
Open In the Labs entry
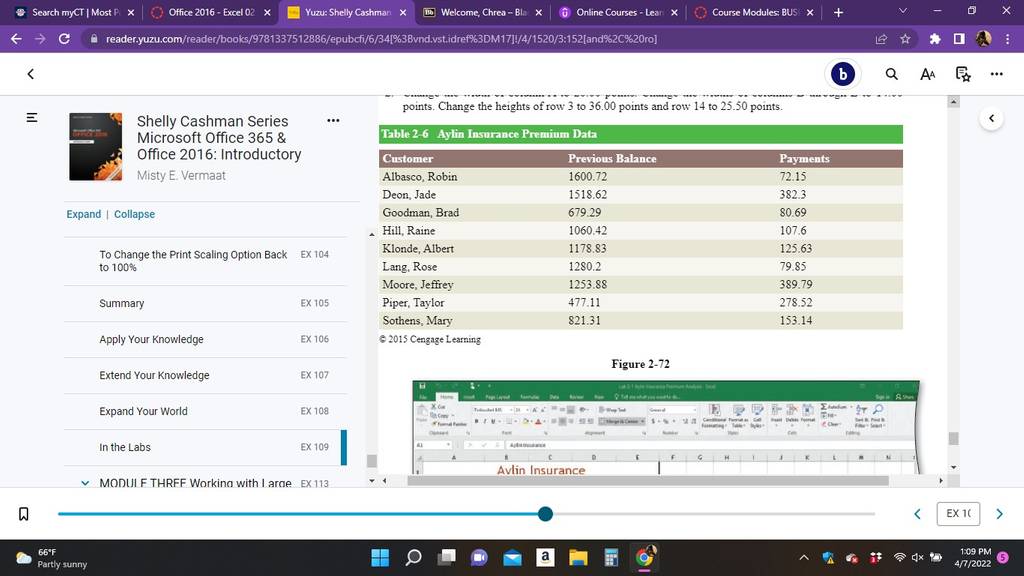coord(205,447)
